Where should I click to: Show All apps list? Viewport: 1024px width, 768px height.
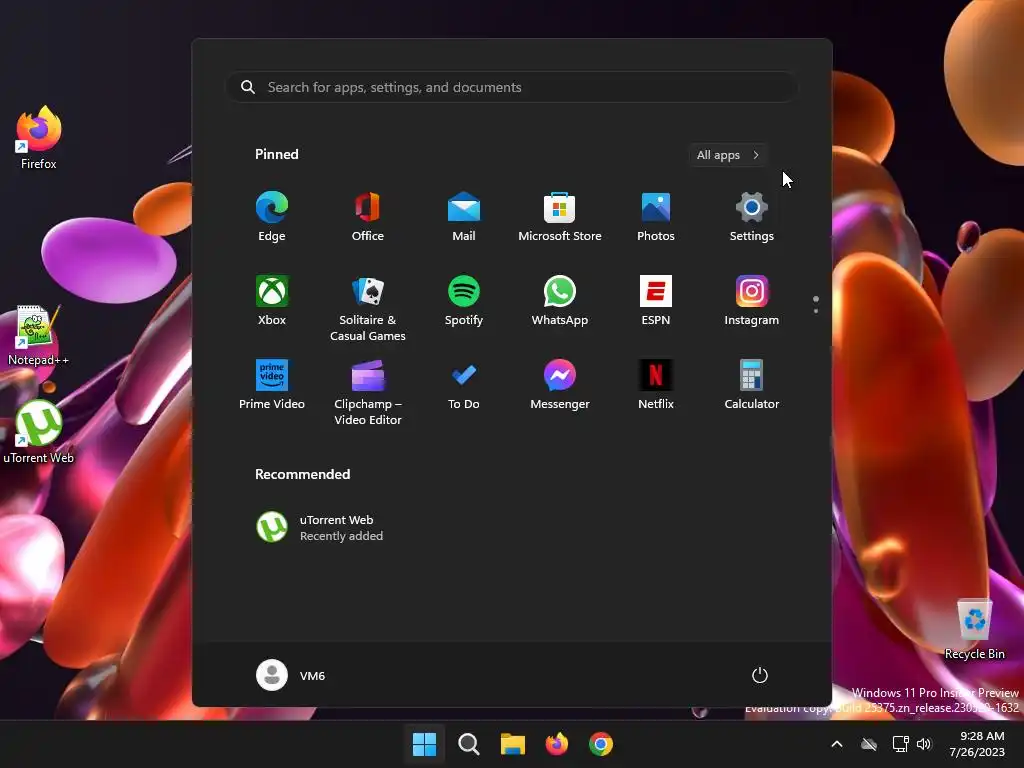point(728,155)
